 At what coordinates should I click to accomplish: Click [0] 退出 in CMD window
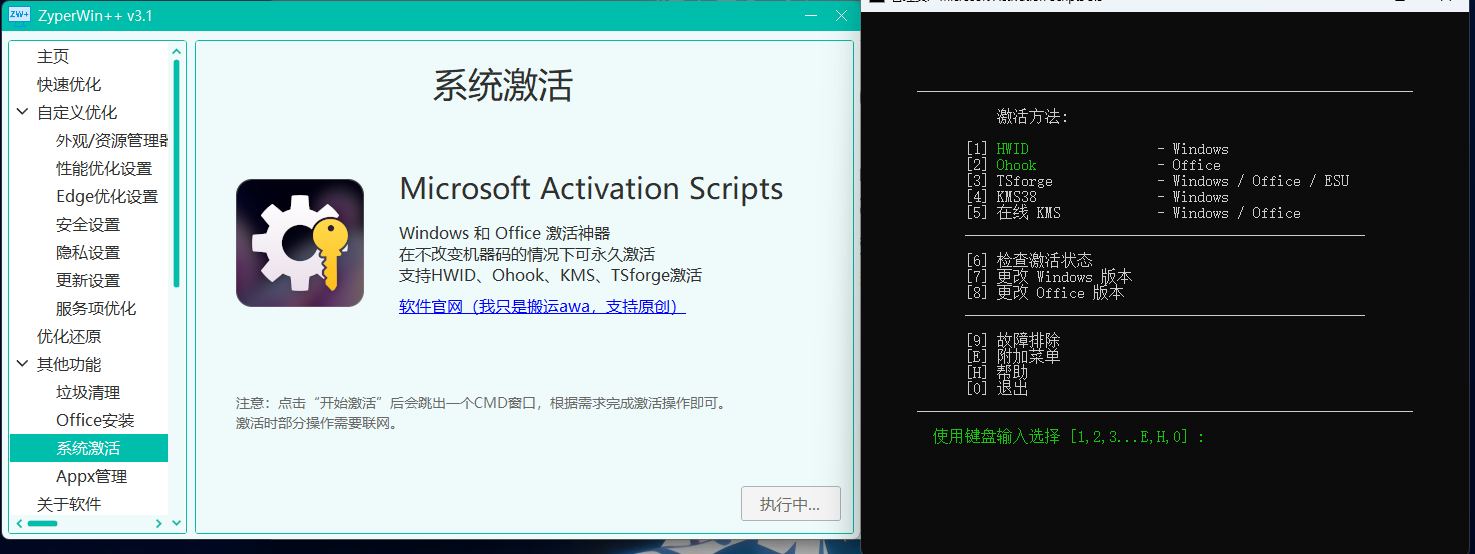point(997,388)
